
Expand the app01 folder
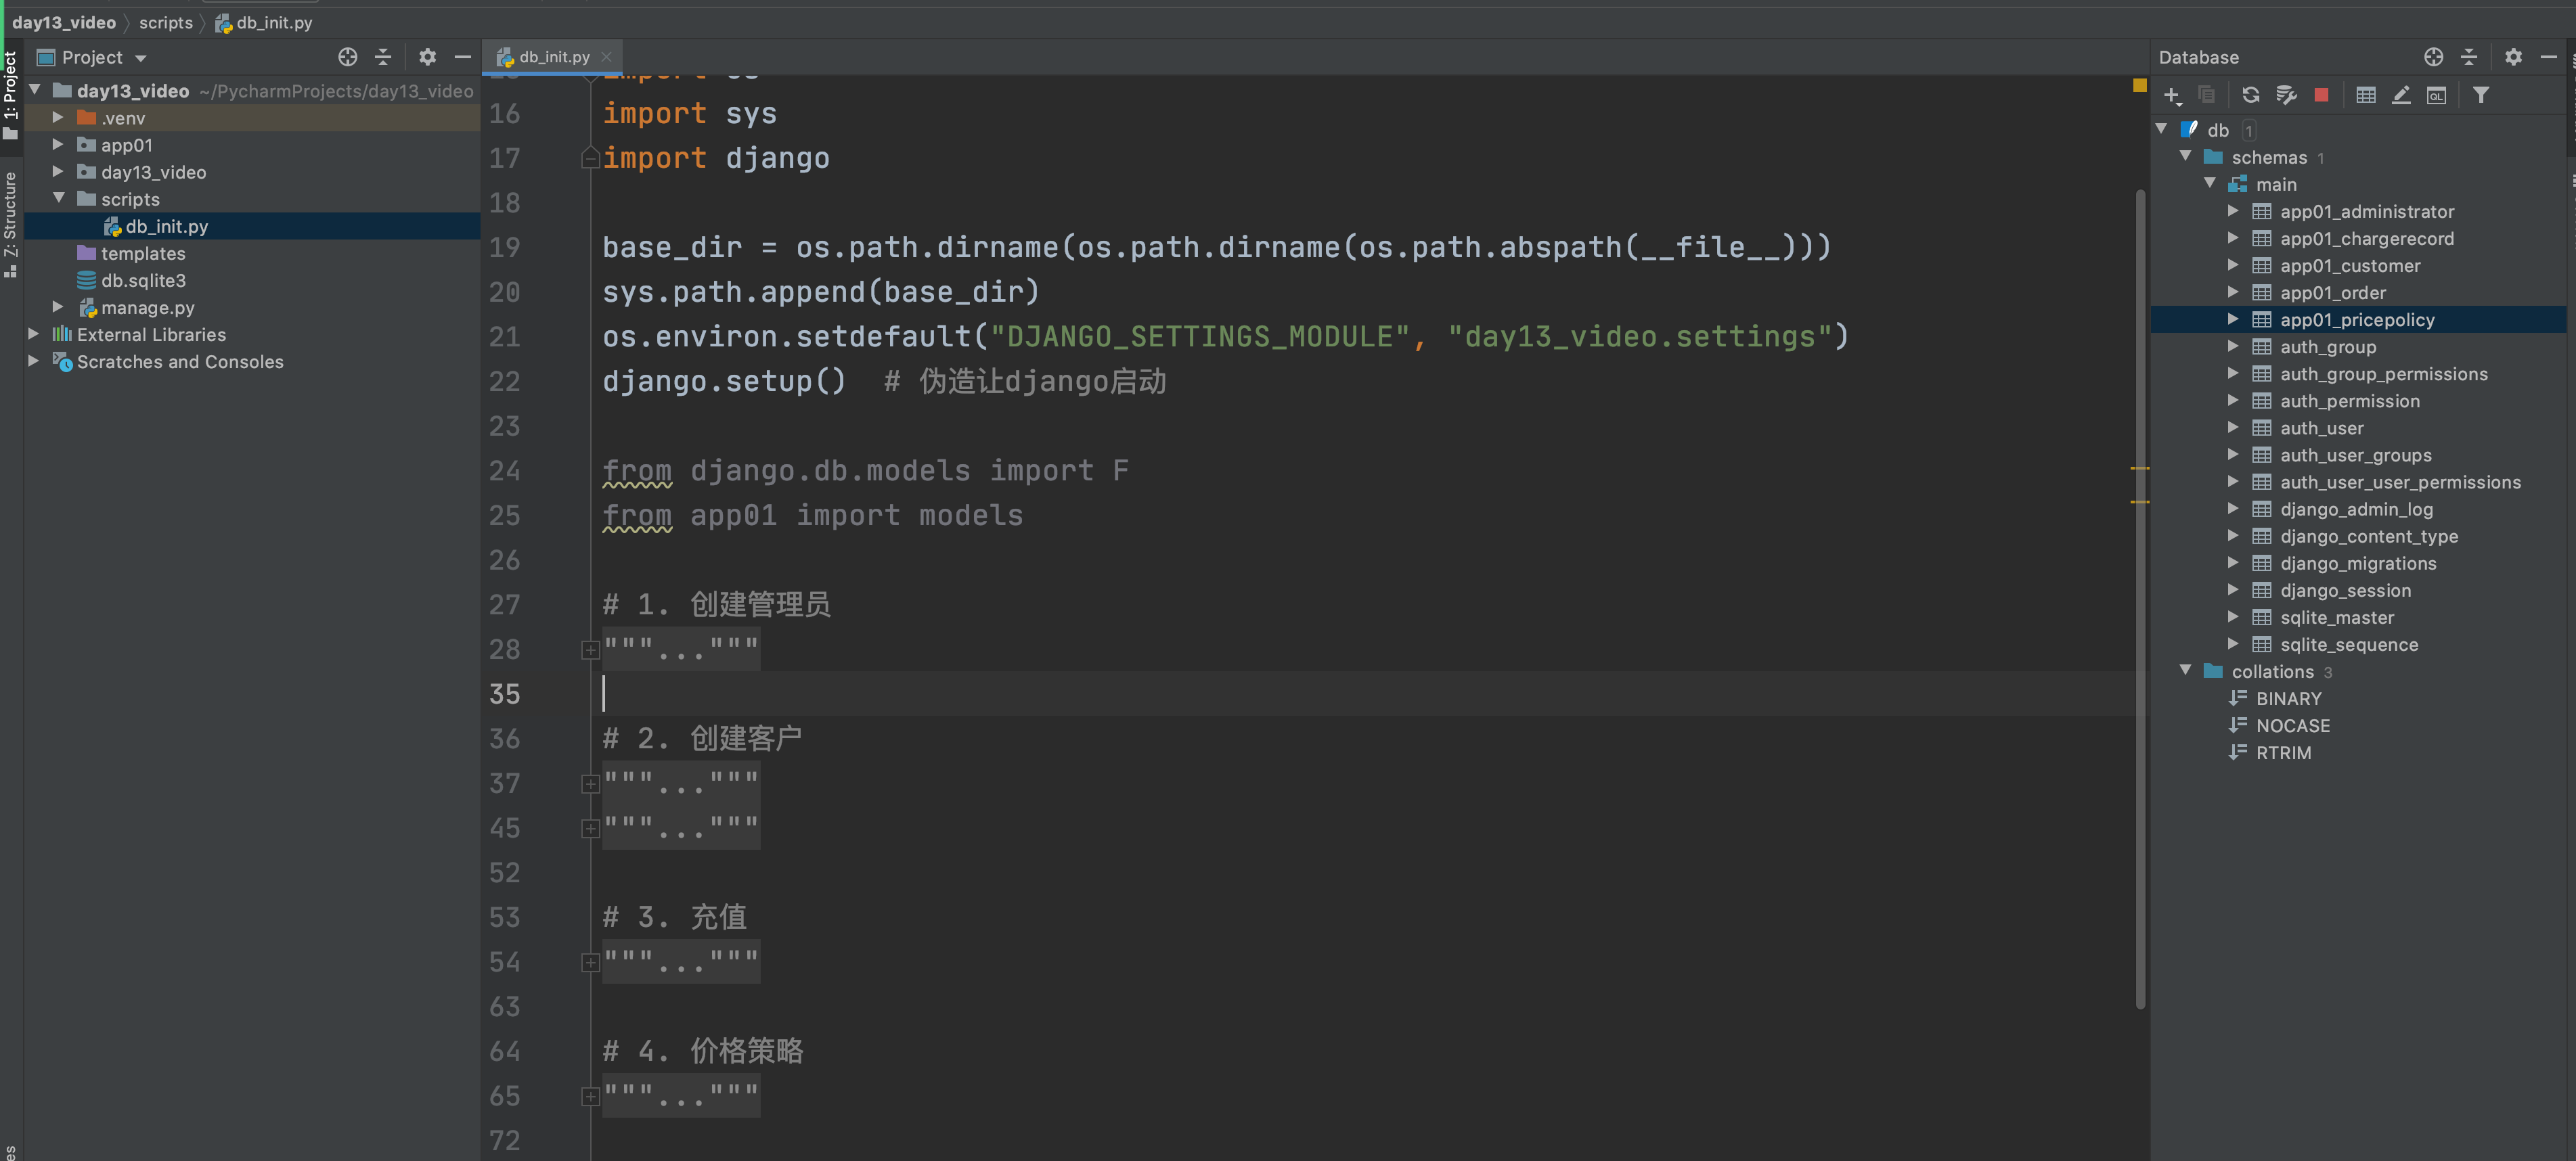(x=58, y=145)
